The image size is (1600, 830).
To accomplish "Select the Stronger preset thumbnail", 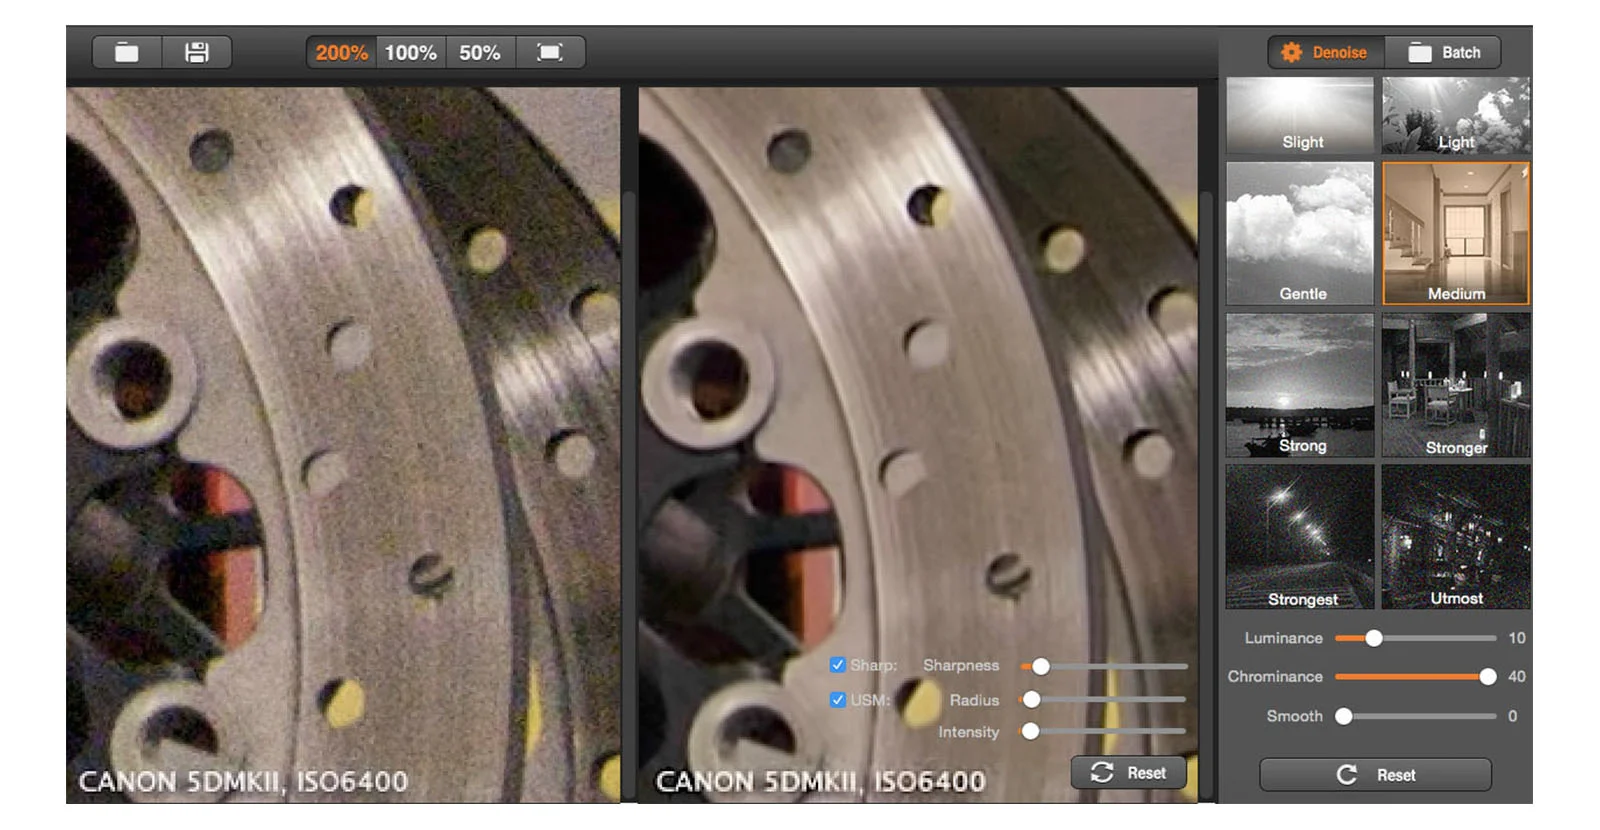I will pos(1456,385).
